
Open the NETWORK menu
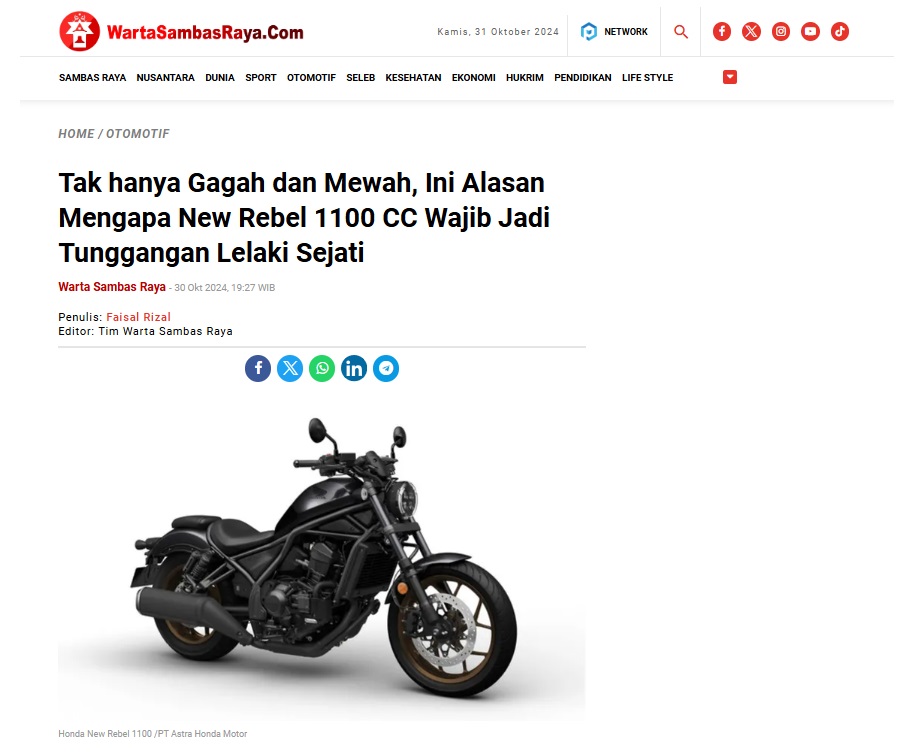pos(613,31)
